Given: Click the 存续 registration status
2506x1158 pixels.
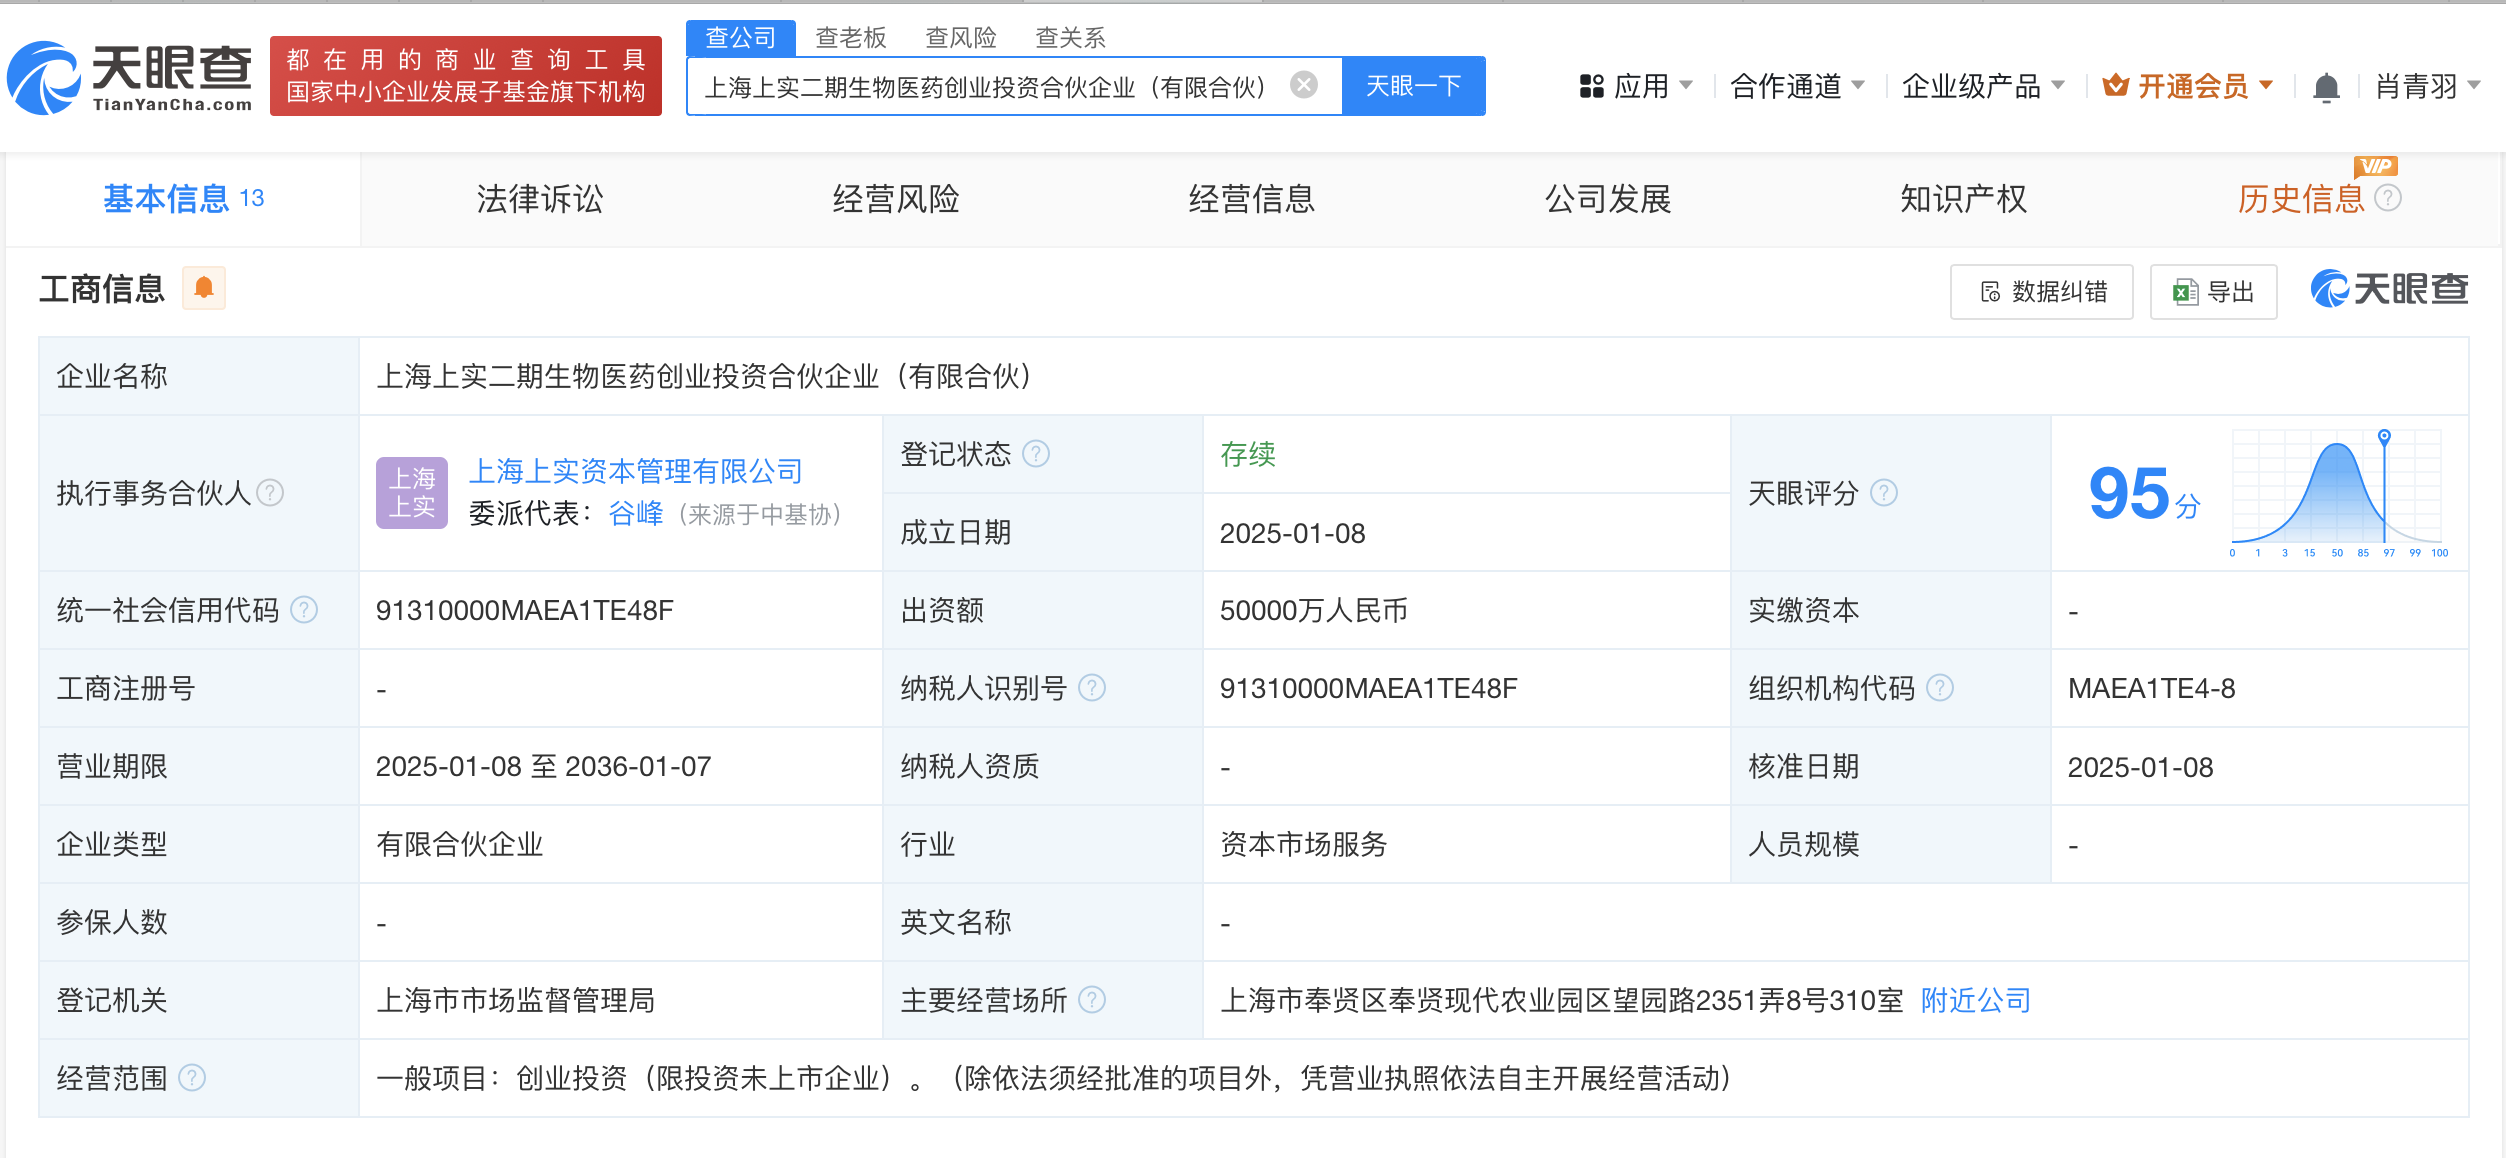Looking at the screenshot, I should point(1248,455).
